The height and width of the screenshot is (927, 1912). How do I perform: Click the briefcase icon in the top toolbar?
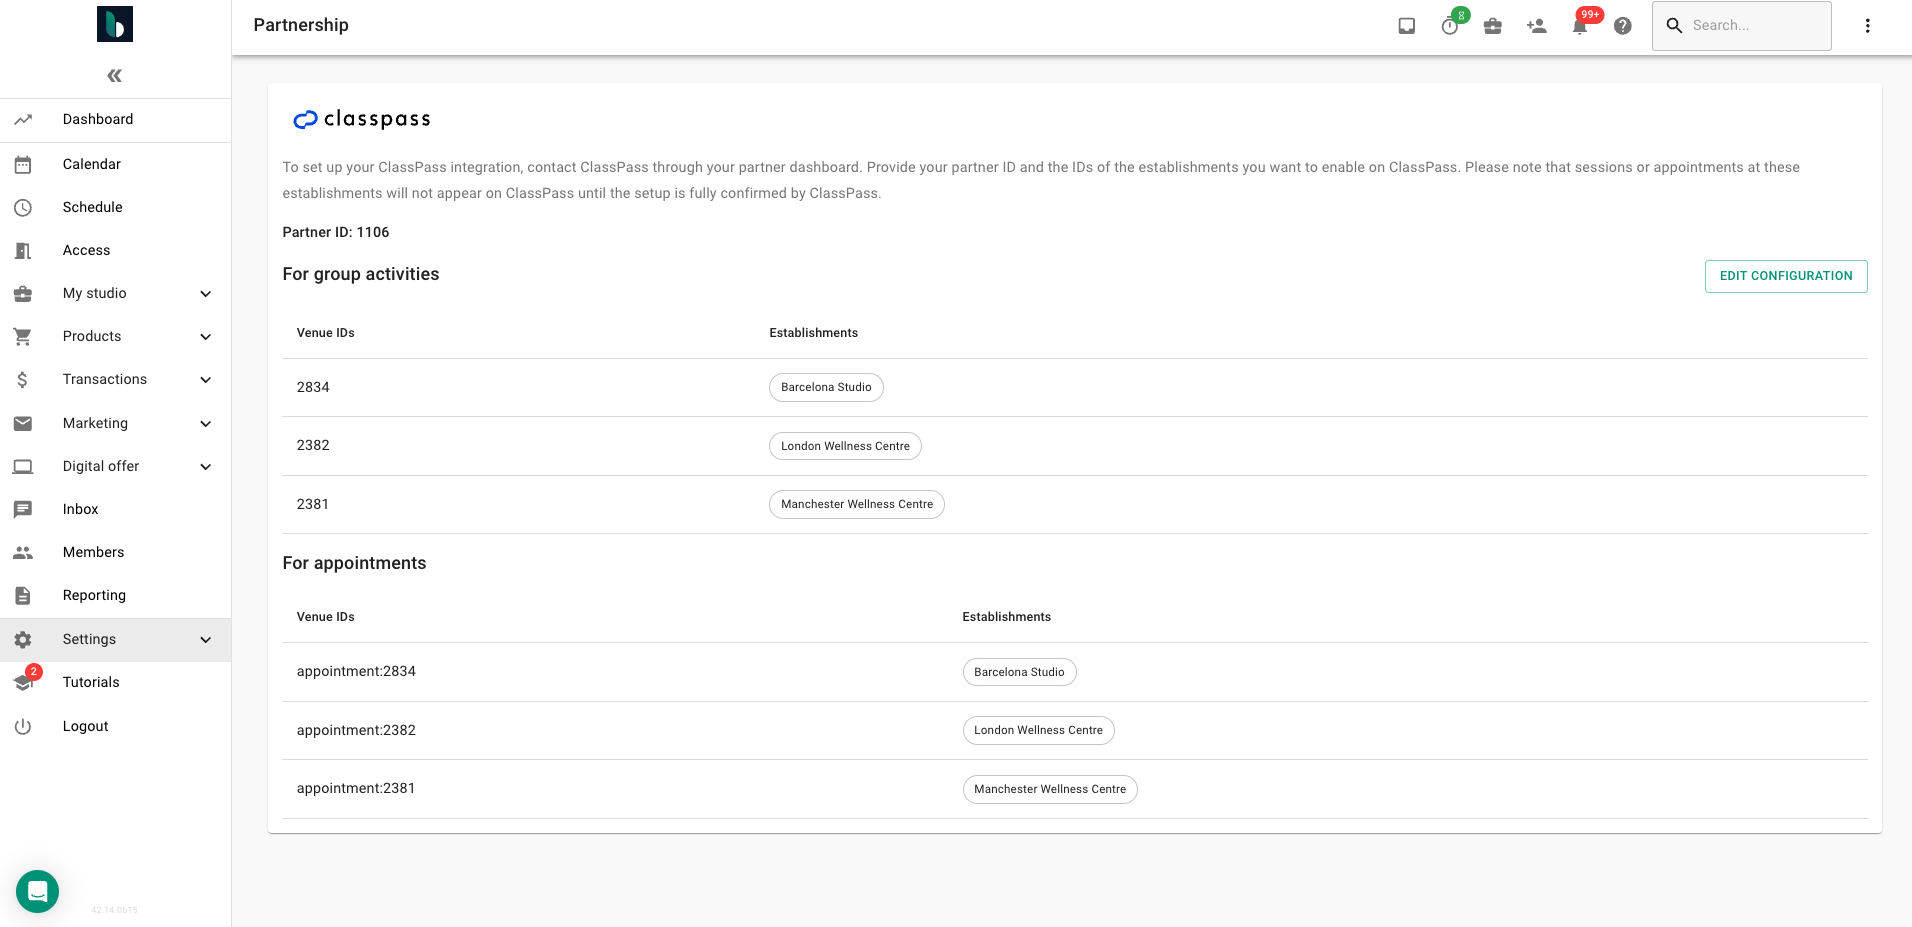pyautogui.click(x=1493, y=26)
